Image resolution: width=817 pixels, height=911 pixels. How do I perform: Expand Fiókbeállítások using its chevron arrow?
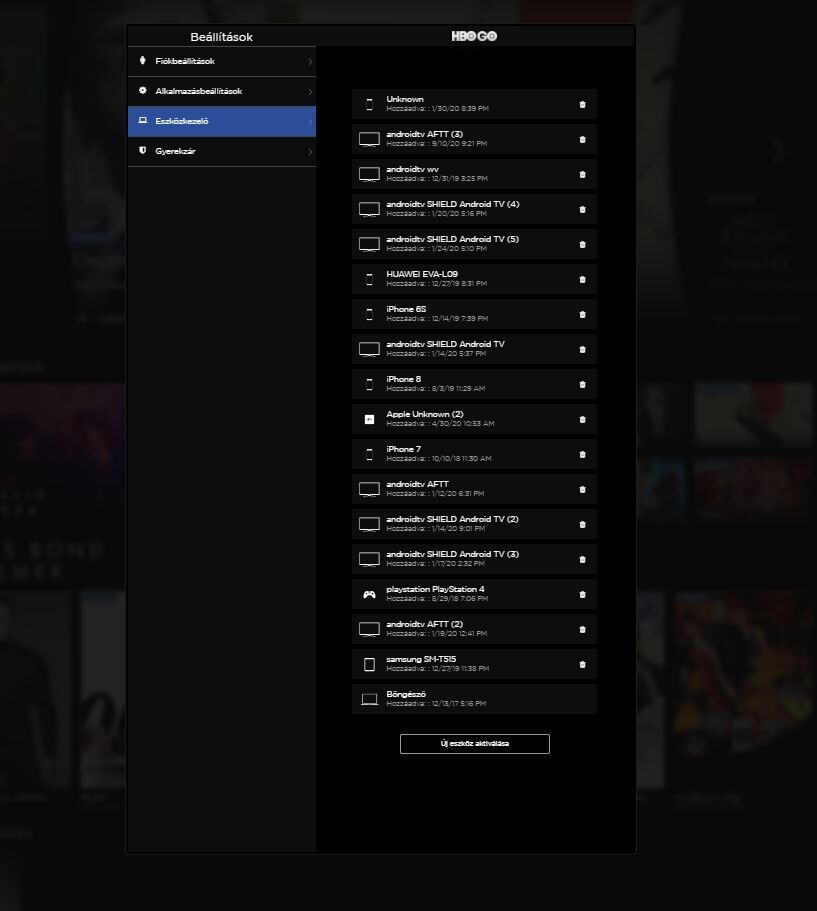click(x=310, y=62)
